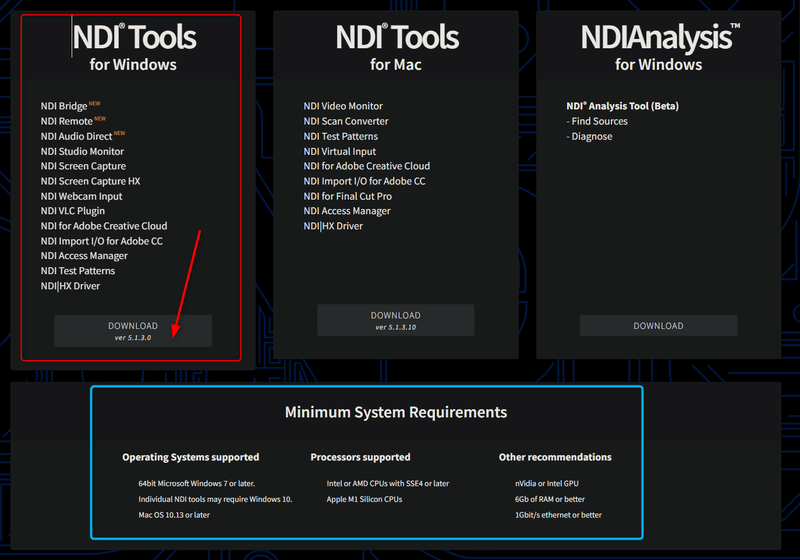This screenshot has width=800, height=560.
Task: Click Other recommendations heading
Action: coord(555,457)
